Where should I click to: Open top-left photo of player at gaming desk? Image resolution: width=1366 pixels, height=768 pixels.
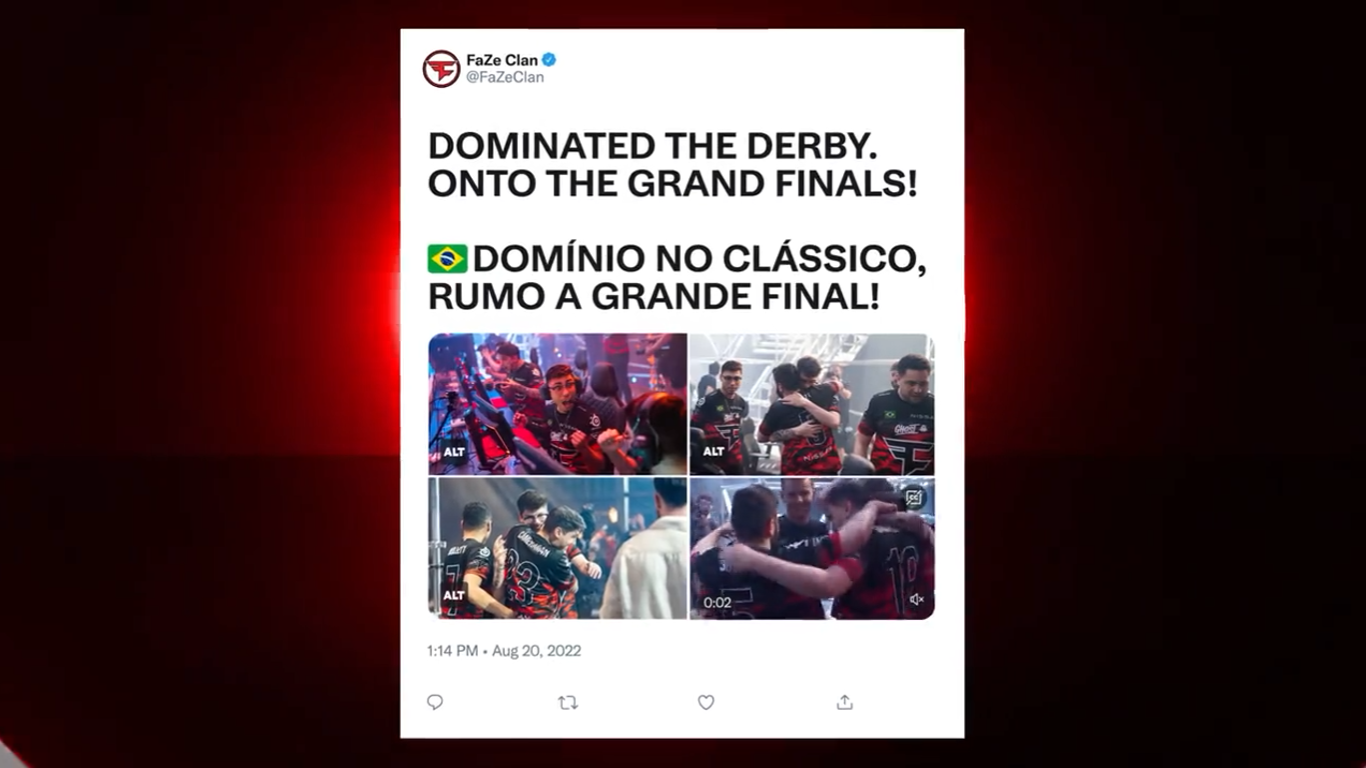coord(558,404)
